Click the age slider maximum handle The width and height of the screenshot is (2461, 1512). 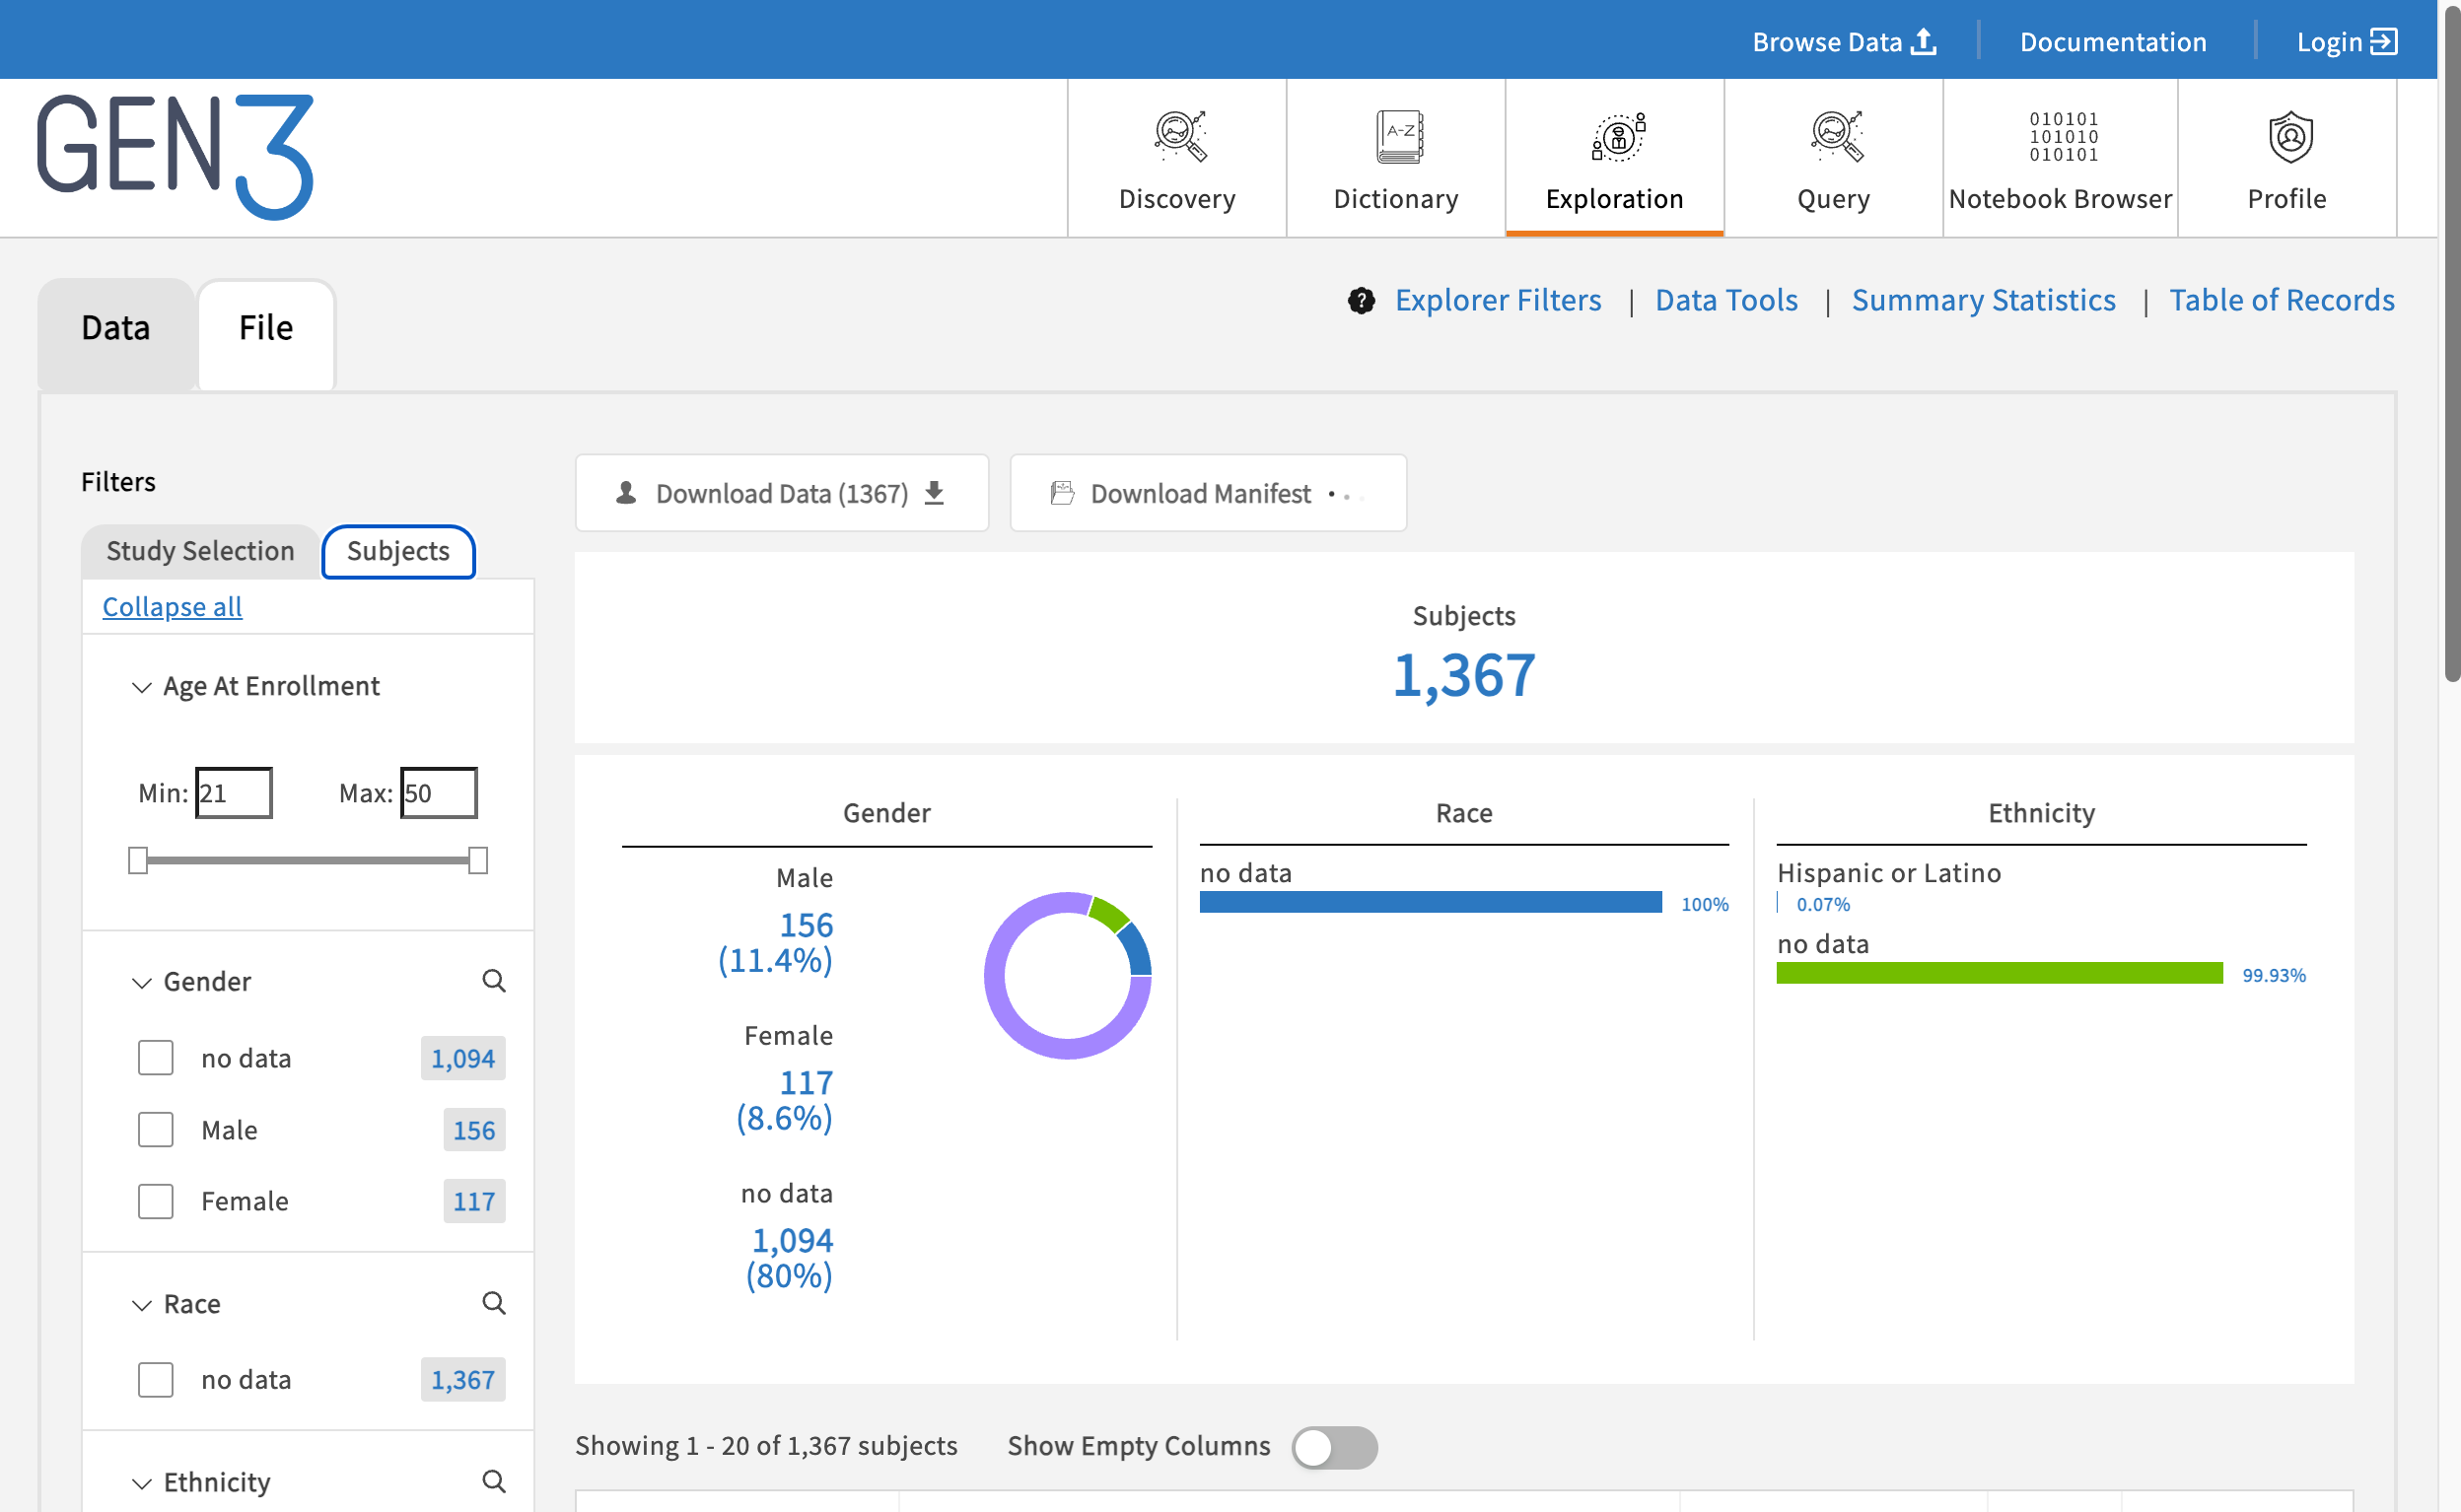point(478,860)
